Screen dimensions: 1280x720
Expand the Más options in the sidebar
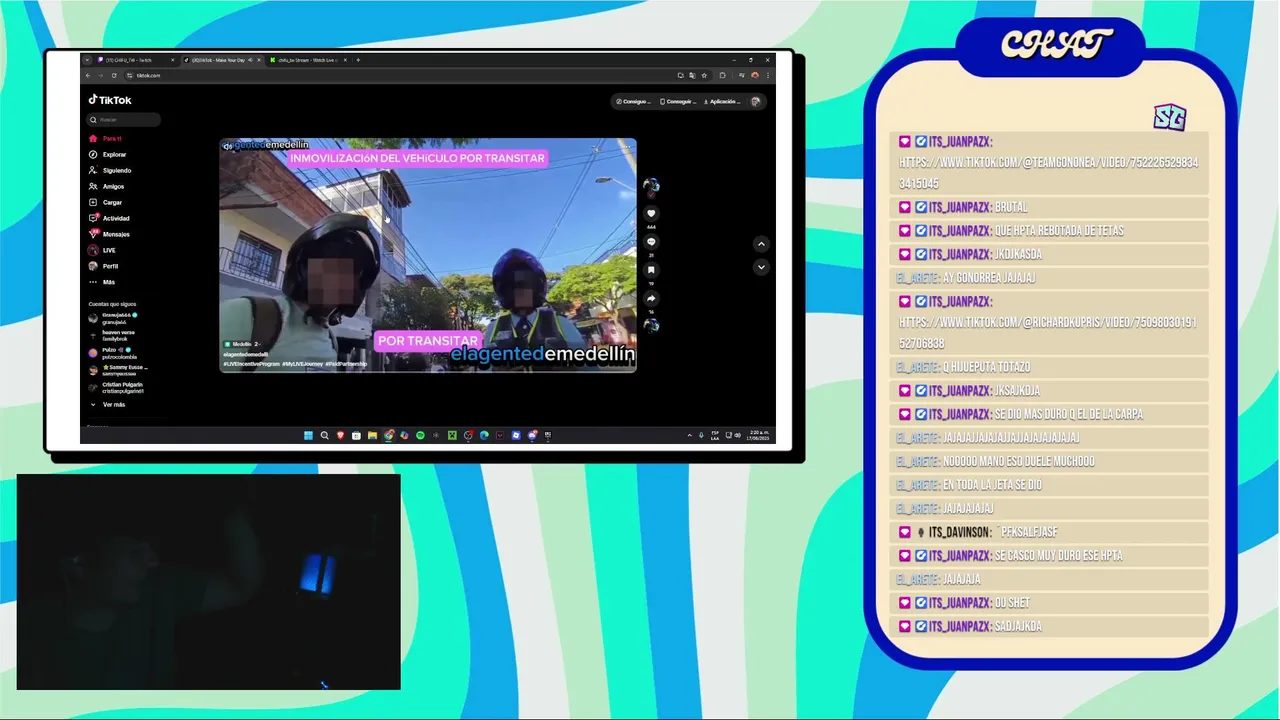click(102, 283)
